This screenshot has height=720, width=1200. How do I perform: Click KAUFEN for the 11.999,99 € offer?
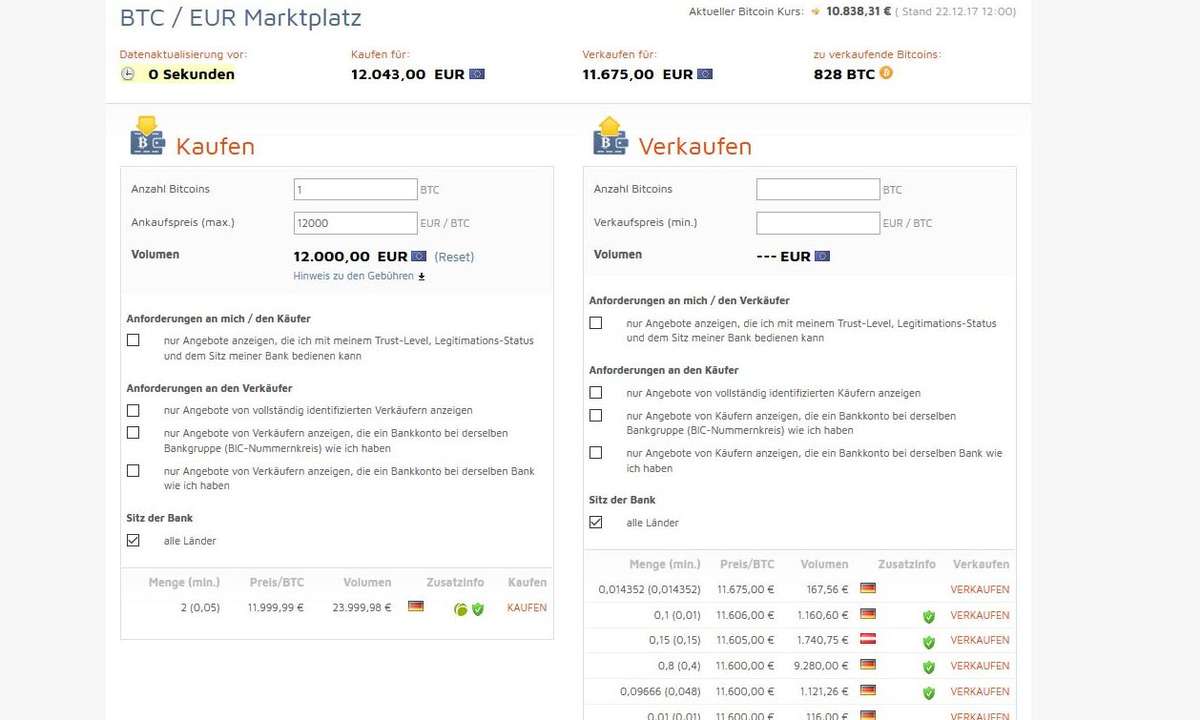pos(527,607)
